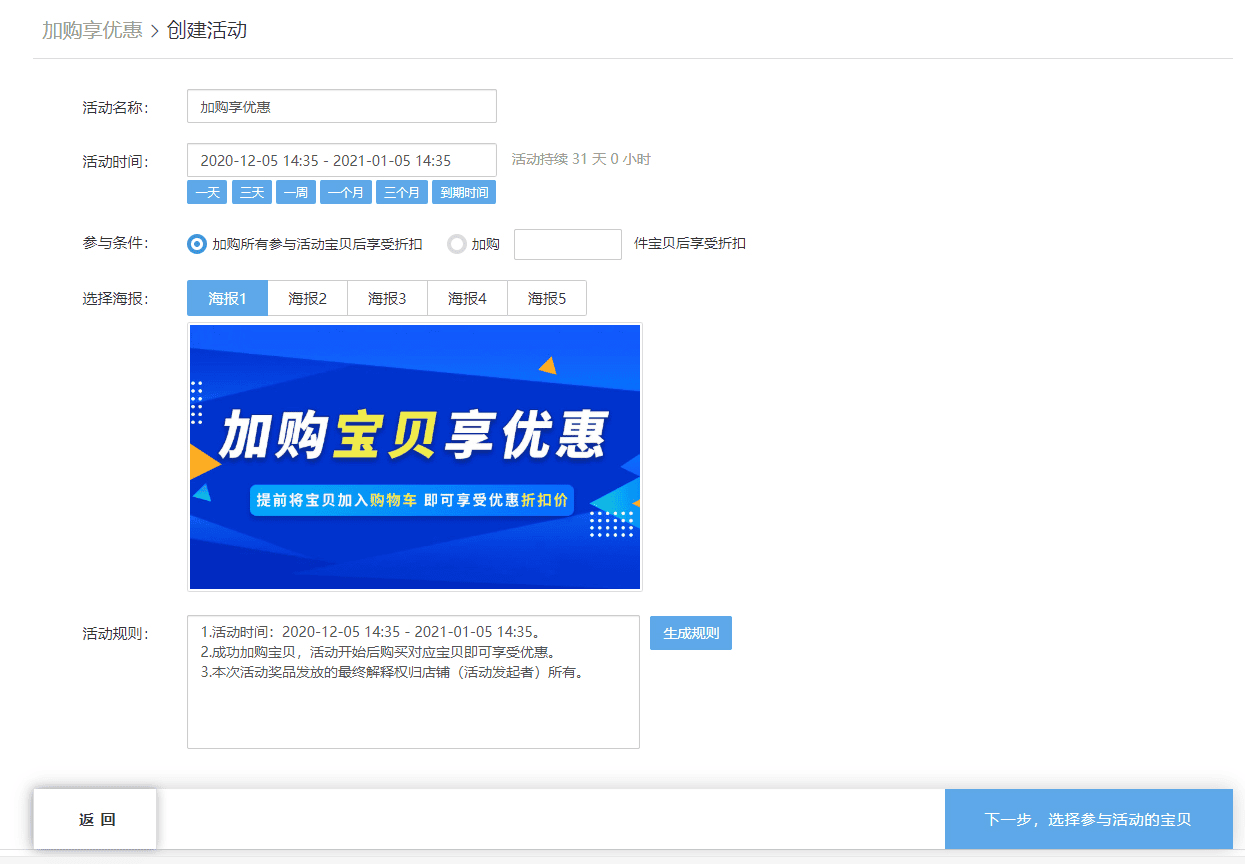Switch to the 海报3 poster tab

(387, 298)
